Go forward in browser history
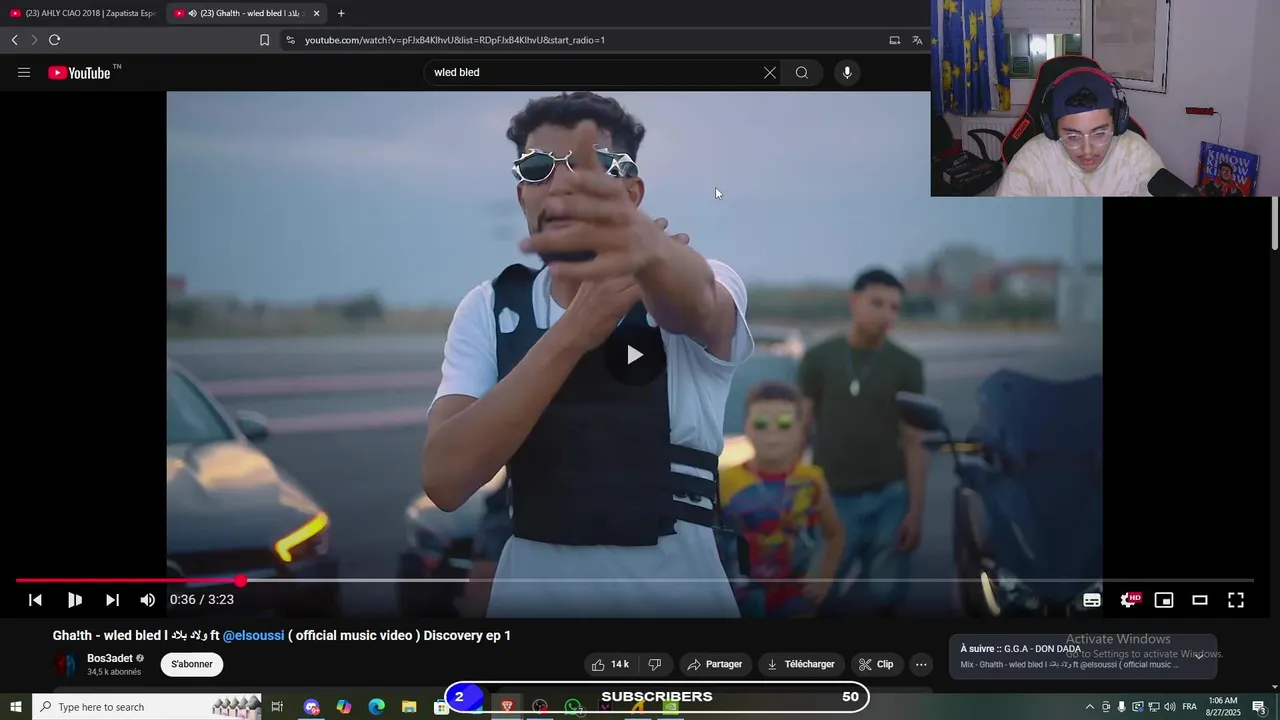Screen dimensions: 1280x720 click(33, 40)
